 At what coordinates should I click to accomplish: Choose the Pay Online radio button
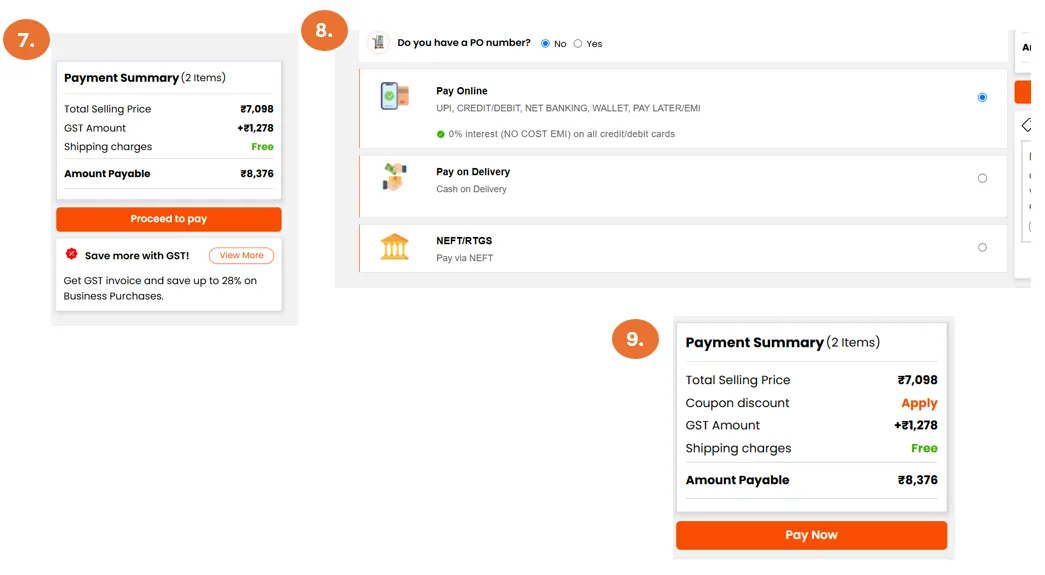982,97
